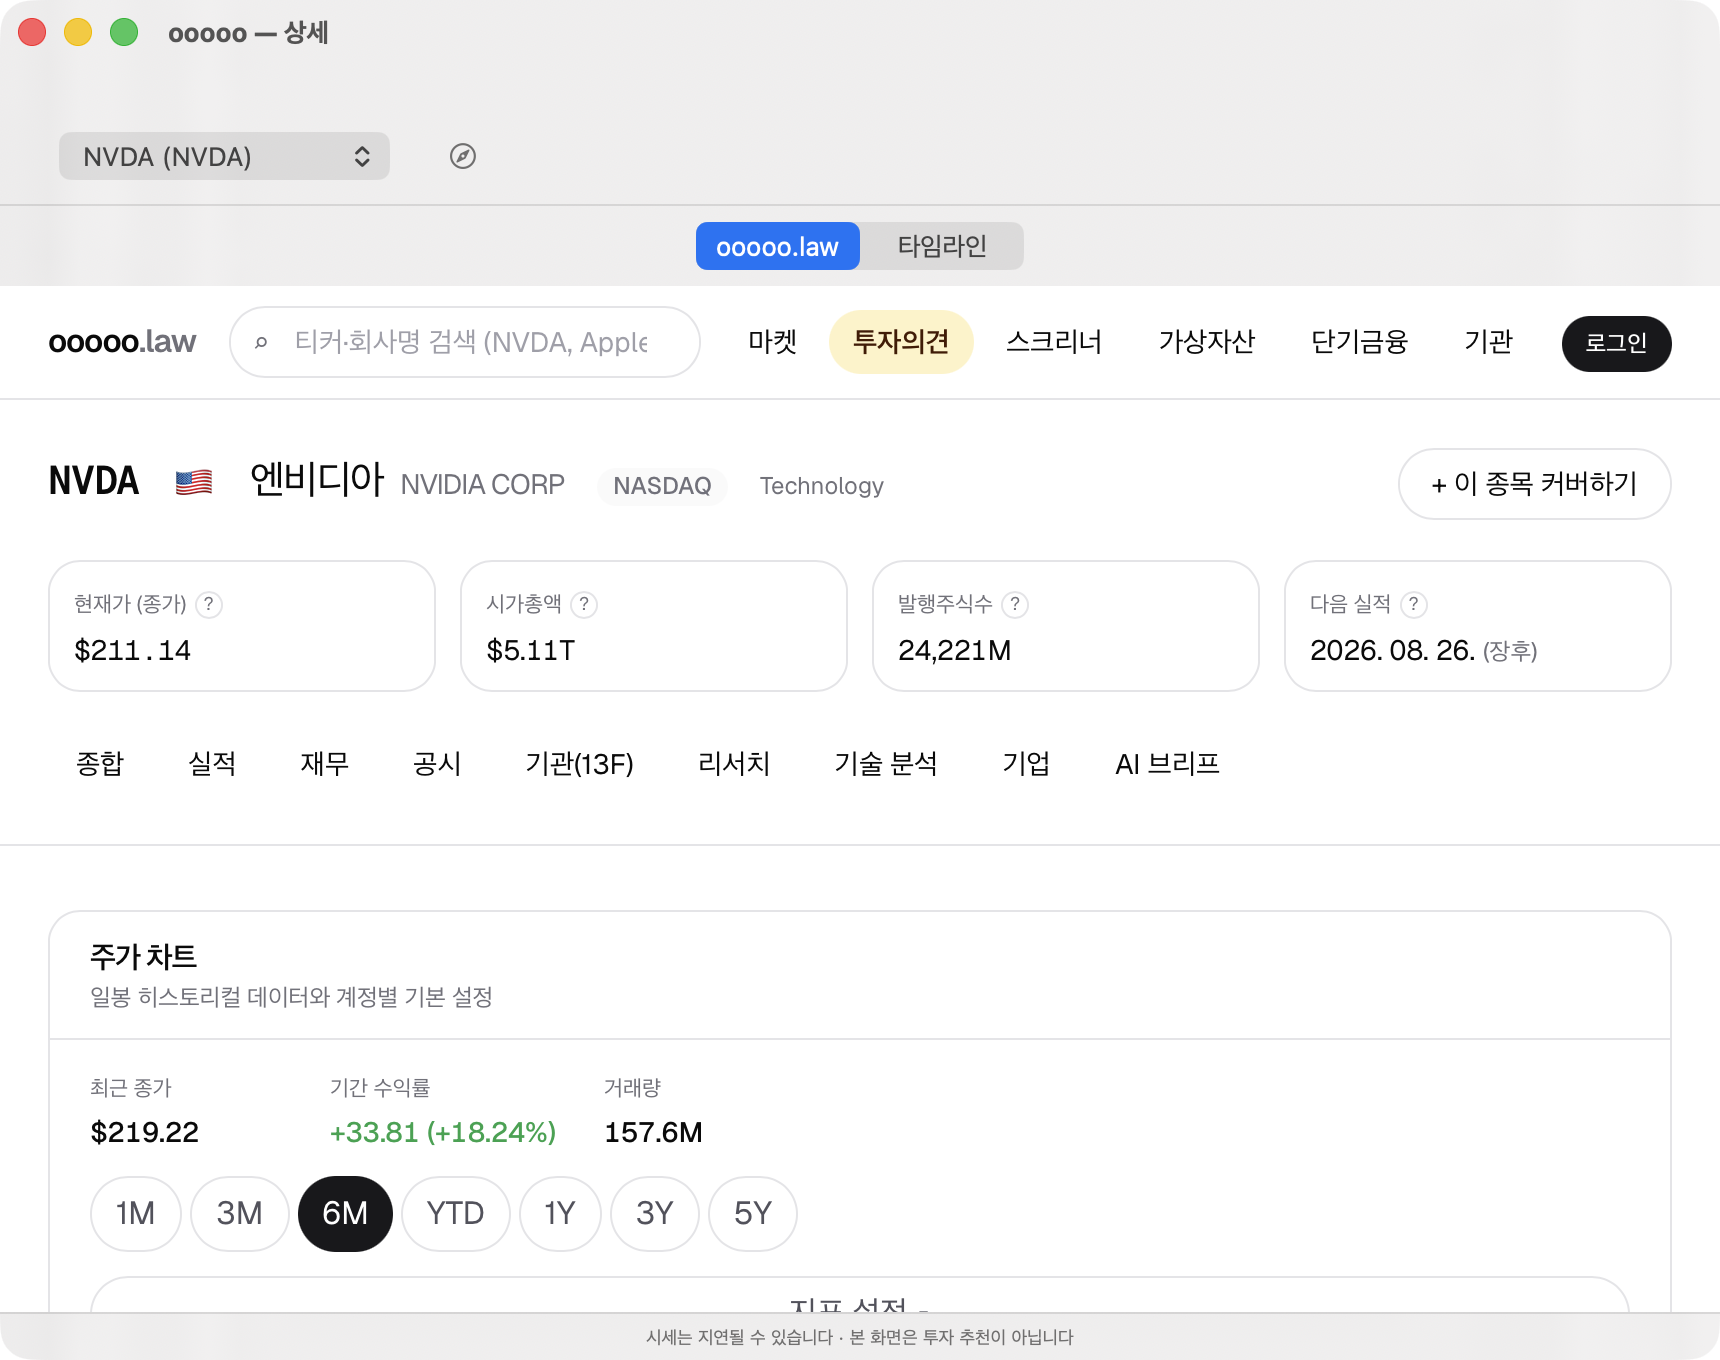The width and height of the screenshot is (1720, 1360).
Task: Click the $219.22 recent close value
Action: pyautogui.click(x=145, y=1133)
